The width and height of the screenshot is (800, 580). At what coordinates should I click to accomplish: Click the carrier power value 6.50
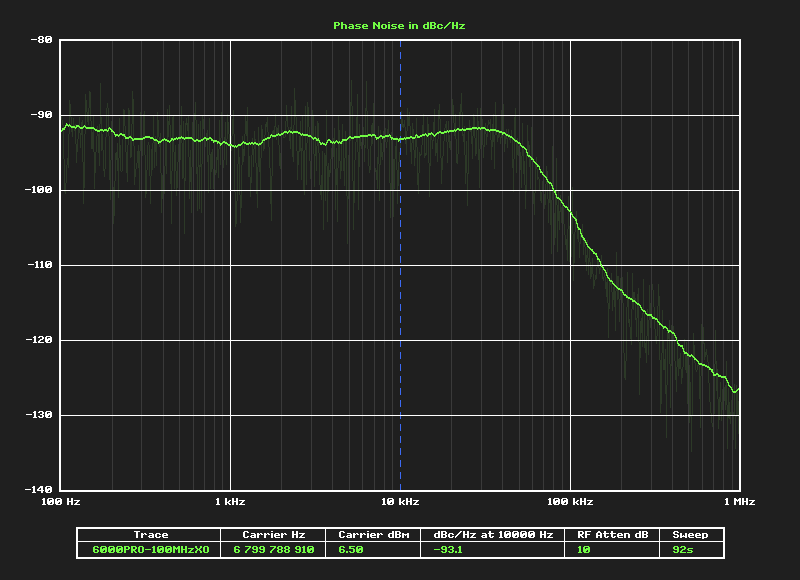[x=351, y=550]
